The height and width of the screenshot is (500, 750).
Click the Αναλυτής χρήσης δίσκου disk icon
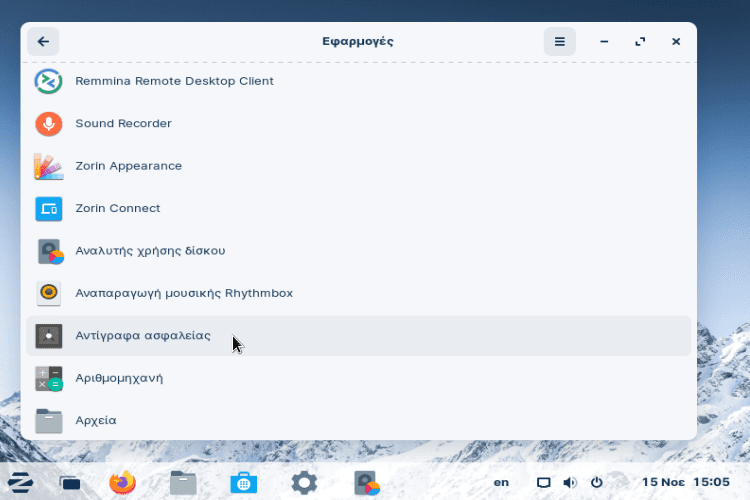coord(50,251)
